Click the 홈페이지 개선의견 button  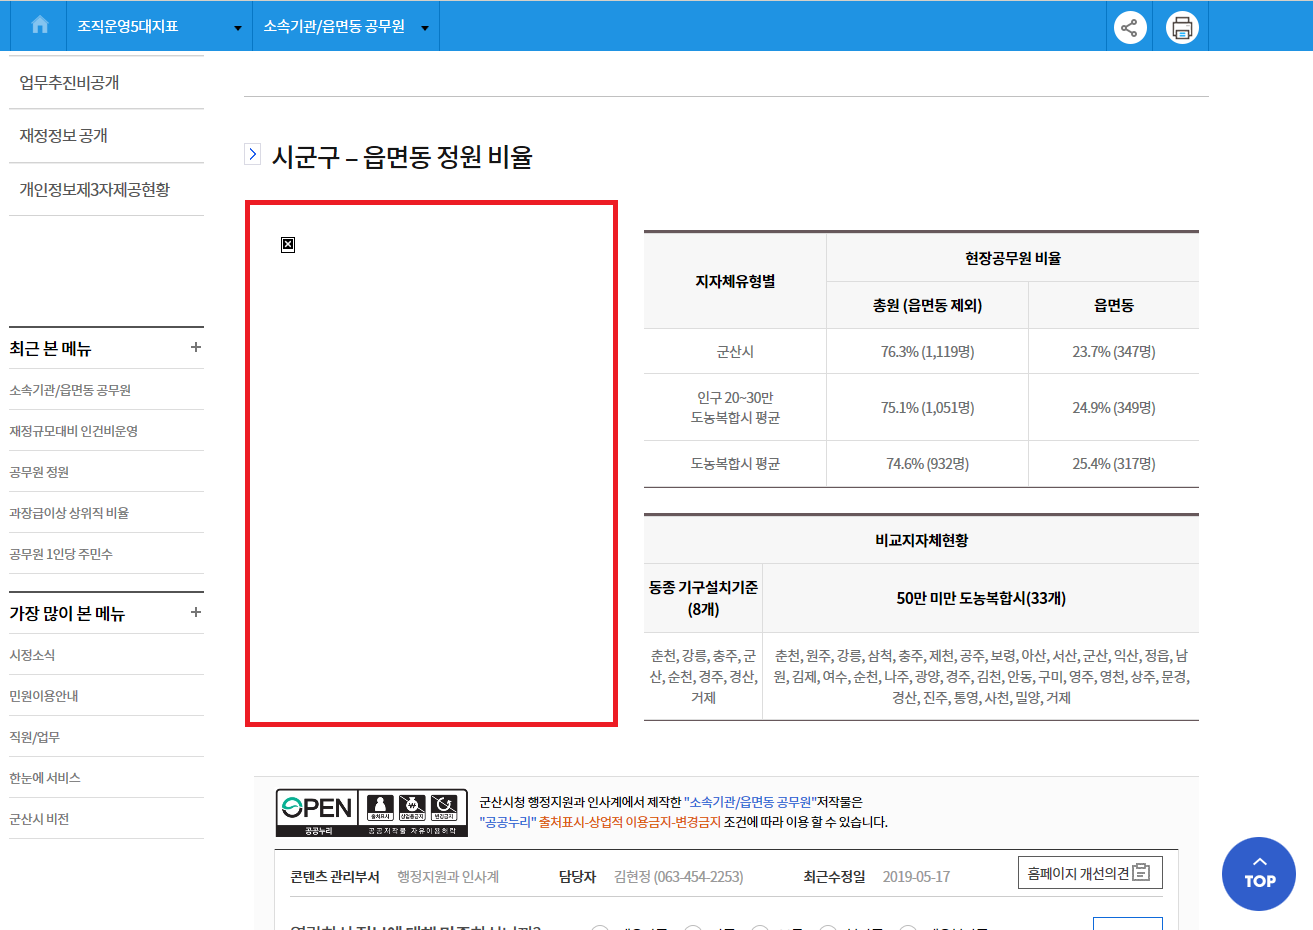click(x=1089, y=873)
